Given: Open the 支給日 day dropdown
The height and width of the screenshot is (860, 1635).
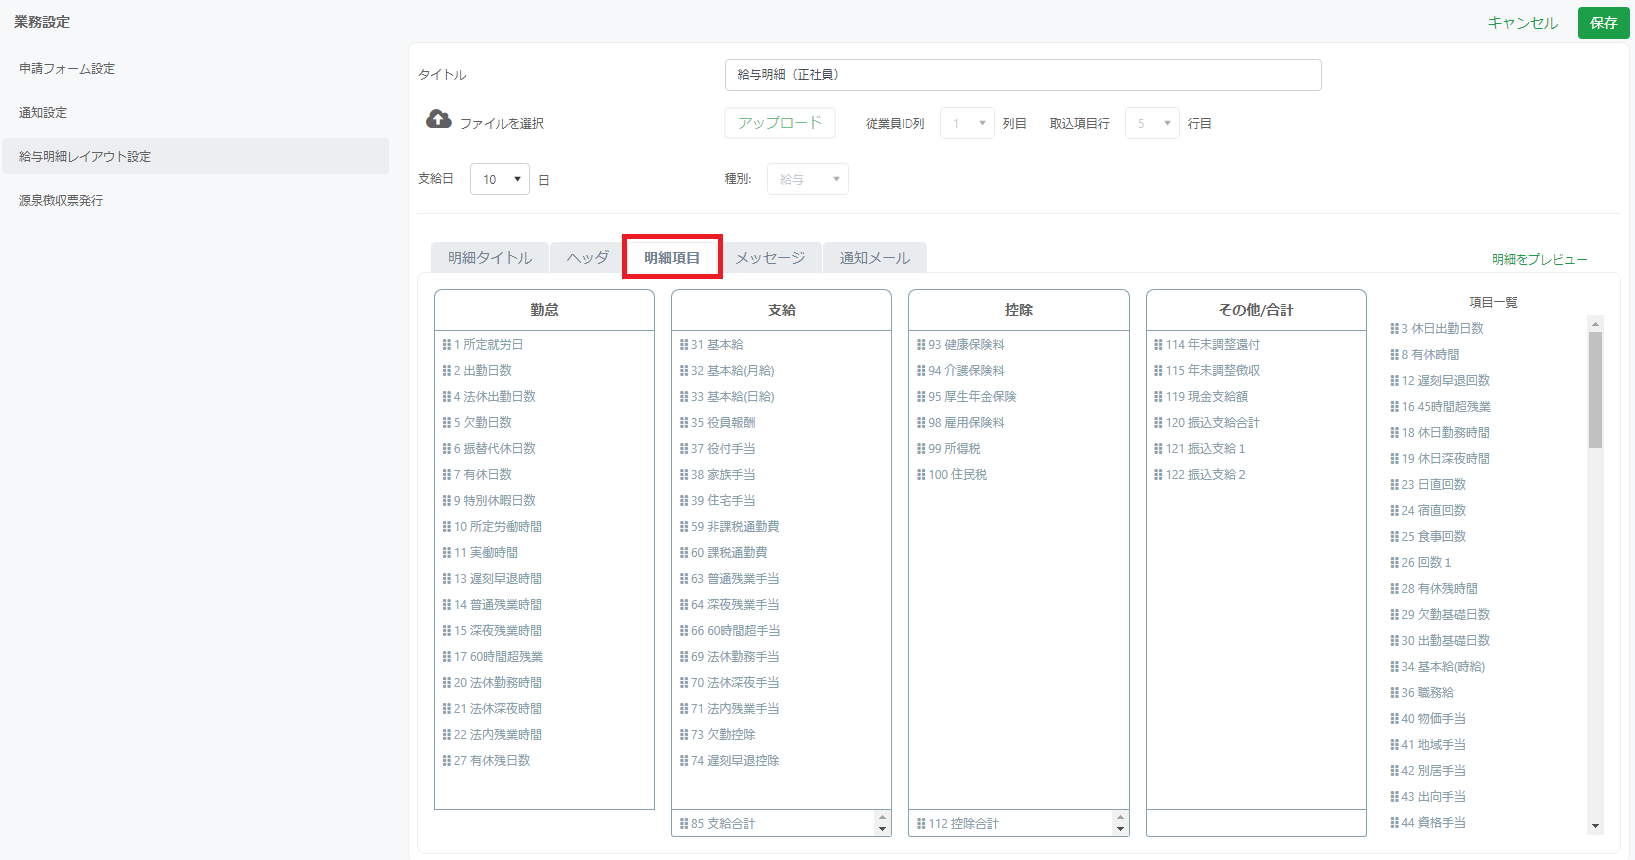Looking at the screenshot, I should click(x=500, y=180).
